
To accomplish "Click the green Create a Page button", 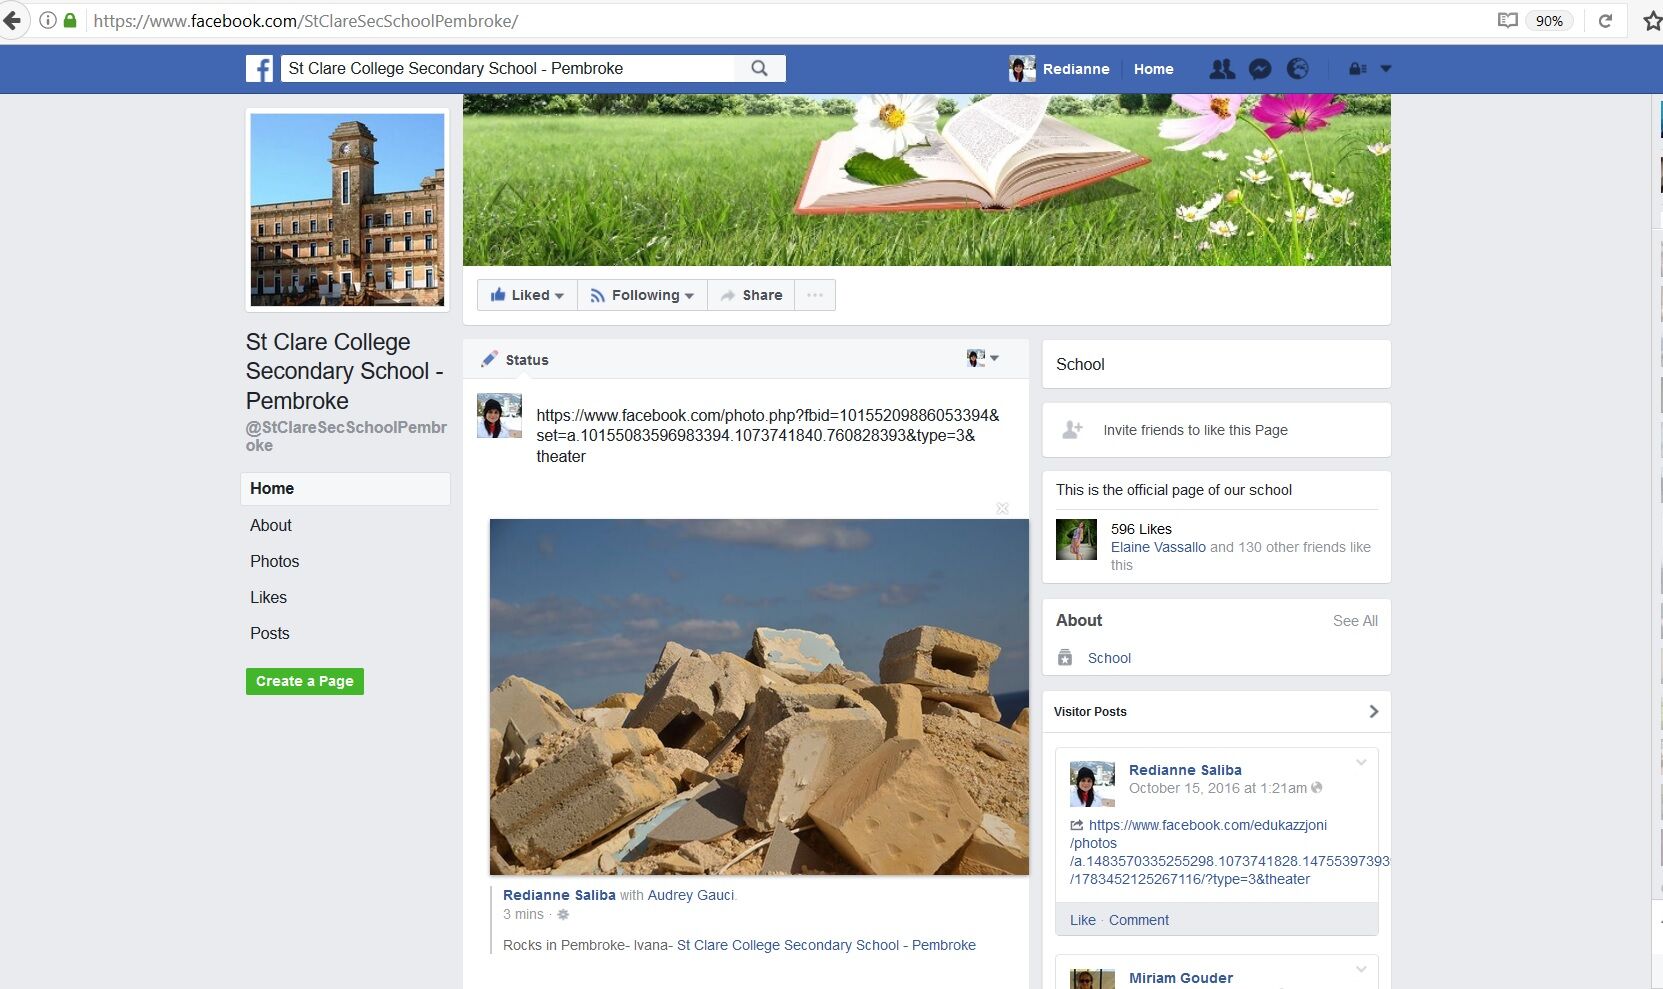I will (305, 681).
